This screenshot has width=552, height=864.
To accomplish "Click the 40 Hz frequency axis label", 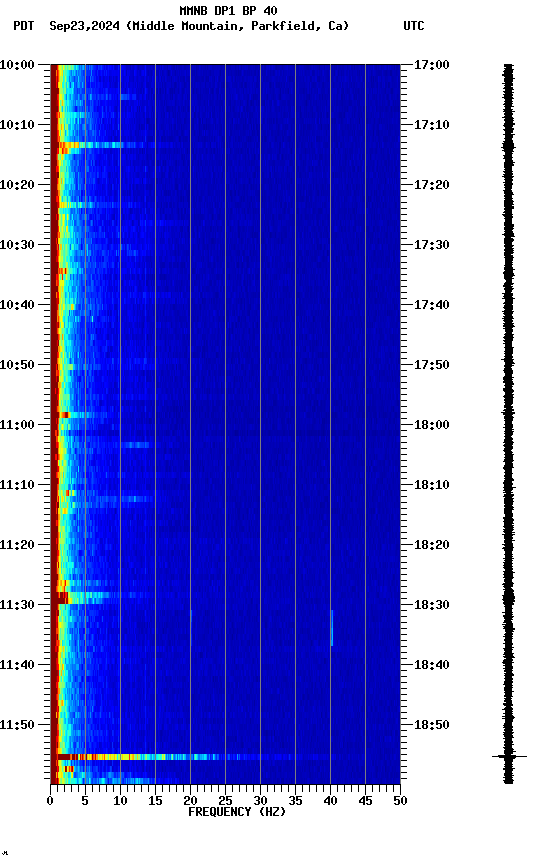I will 330,801.
